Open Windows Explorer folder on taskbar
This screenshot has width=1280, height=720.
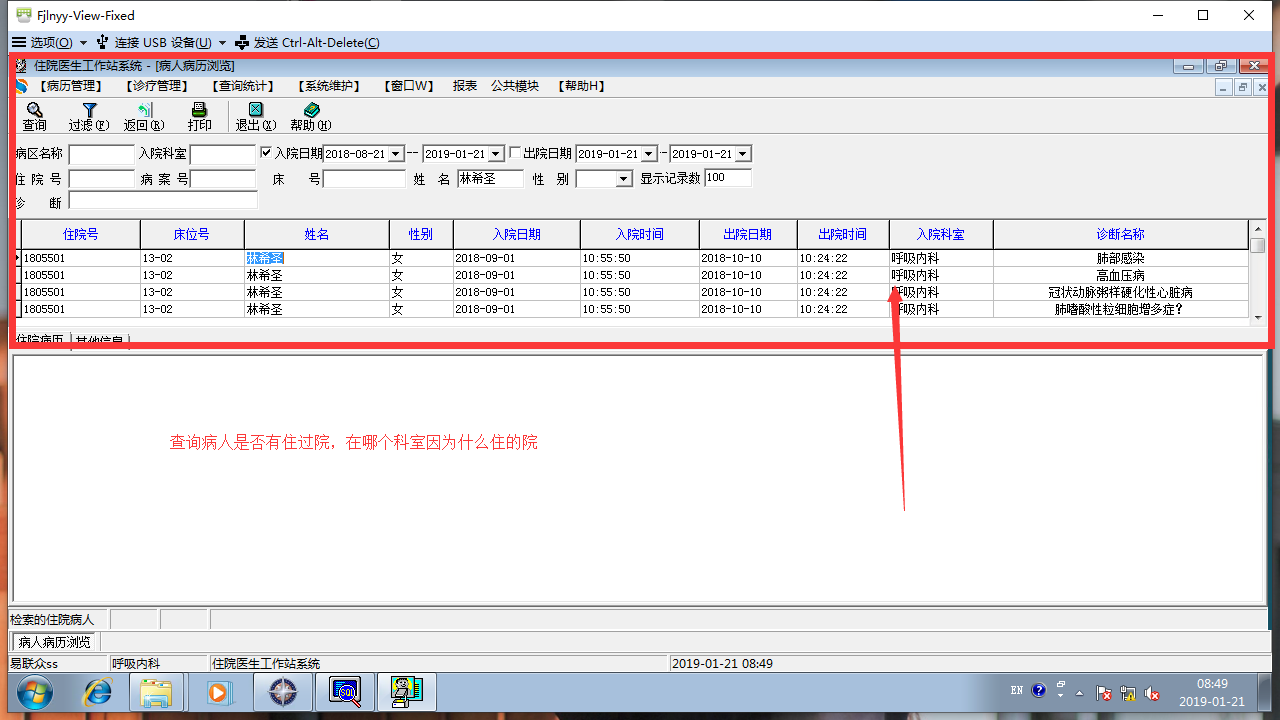[x=157, y=692]
